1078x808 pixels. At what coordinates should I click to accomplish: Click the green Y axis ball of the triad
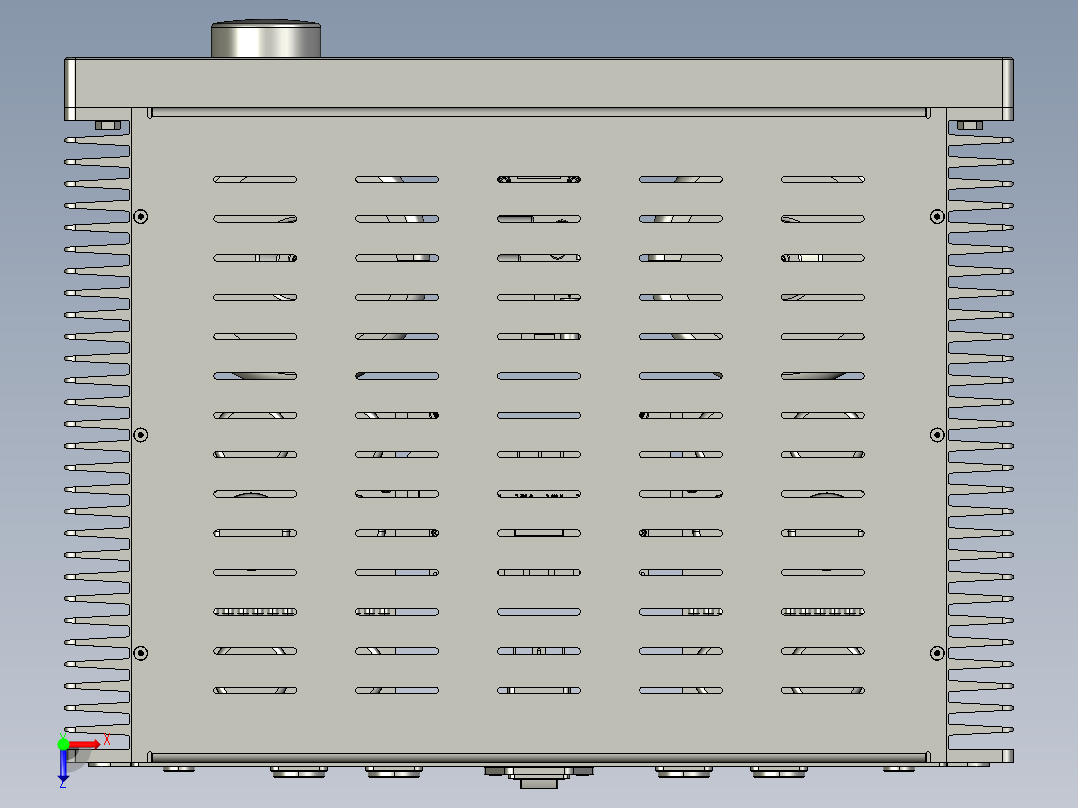63,743
